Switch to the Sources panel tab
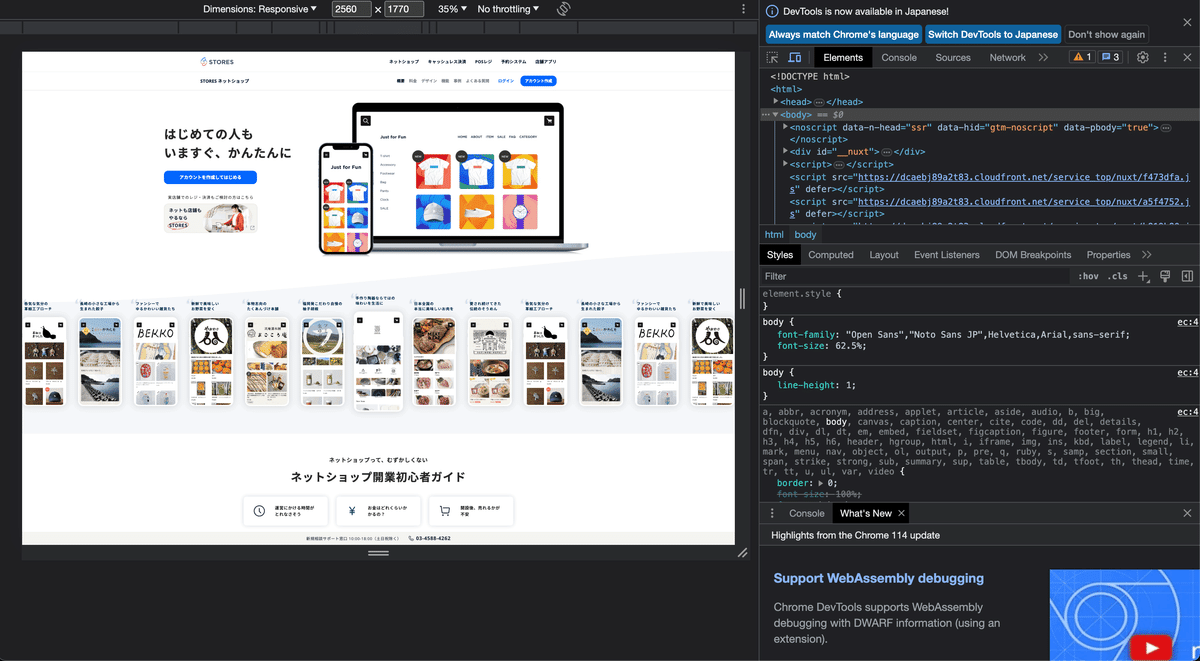 coord(953,58)
